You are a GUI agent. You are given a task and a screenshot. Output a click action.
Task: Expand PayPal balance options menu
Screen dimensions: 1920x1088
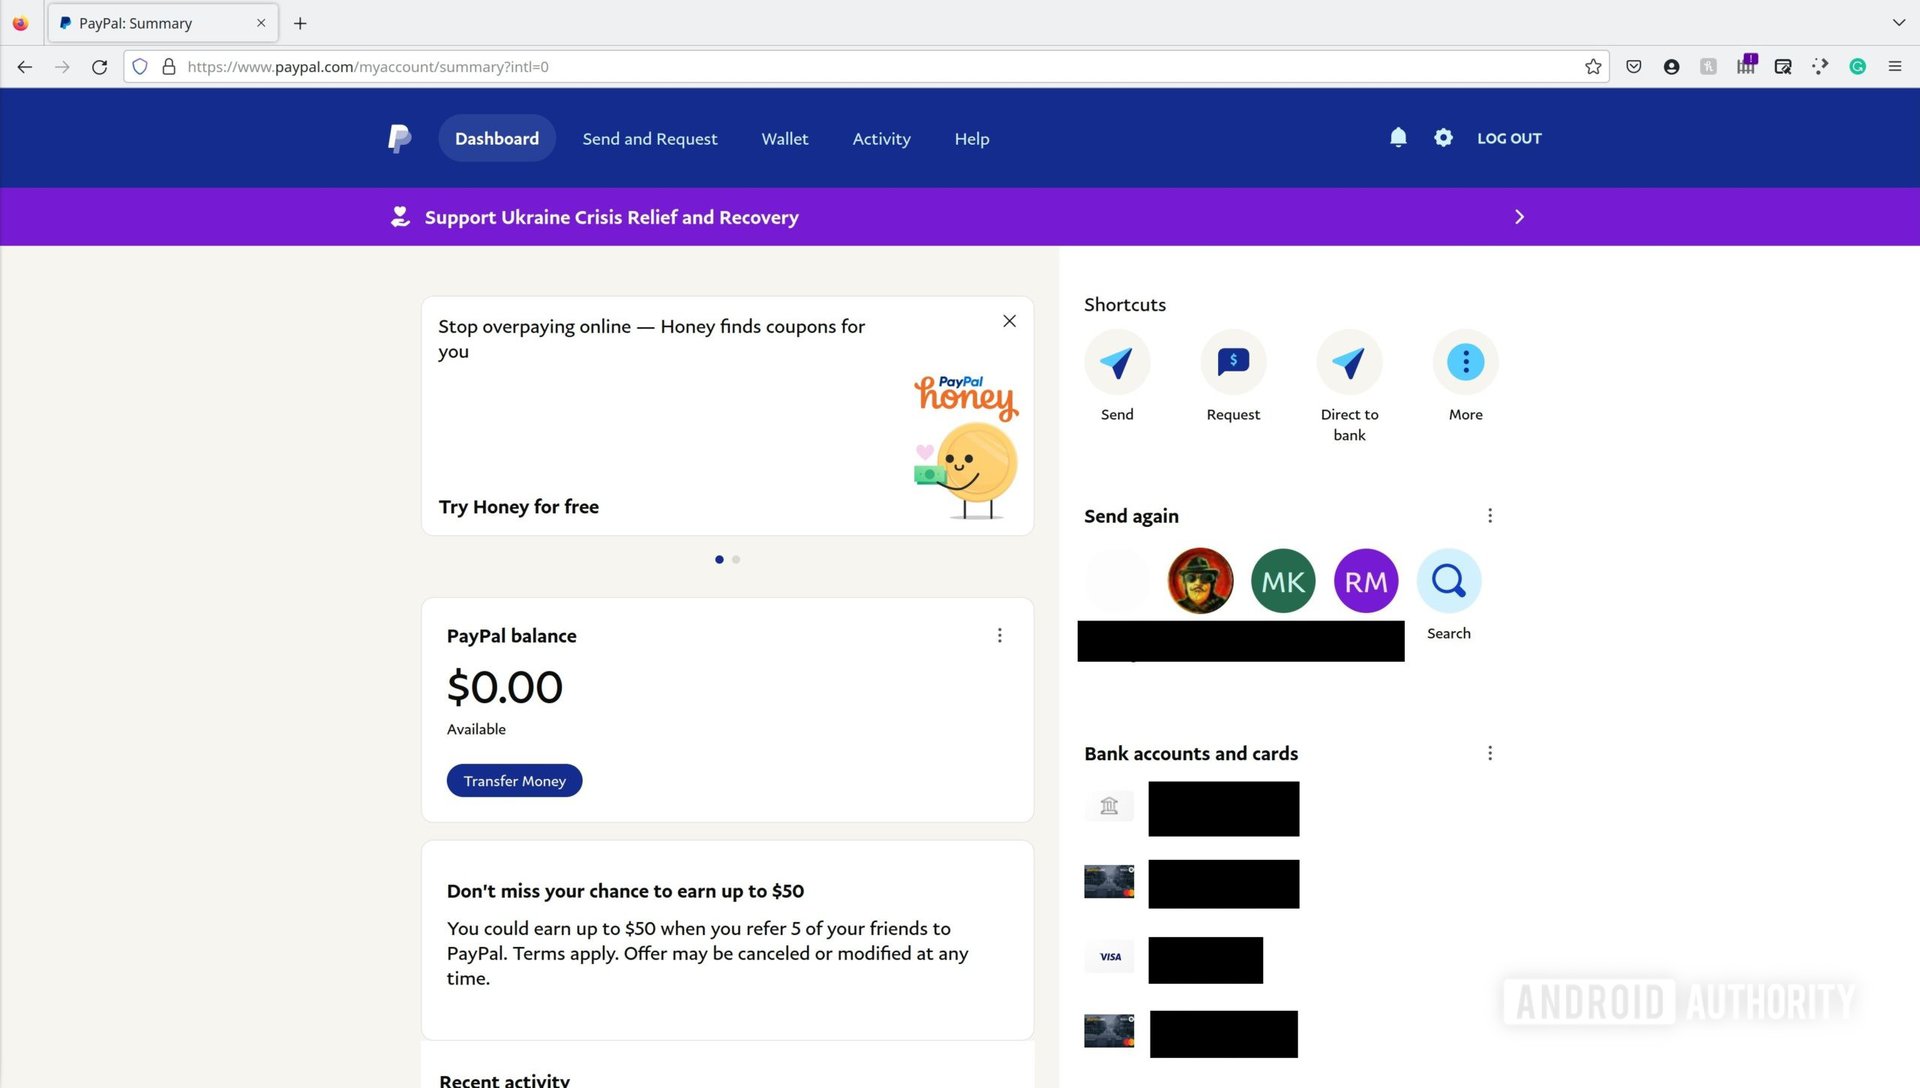coord(1000,634)
